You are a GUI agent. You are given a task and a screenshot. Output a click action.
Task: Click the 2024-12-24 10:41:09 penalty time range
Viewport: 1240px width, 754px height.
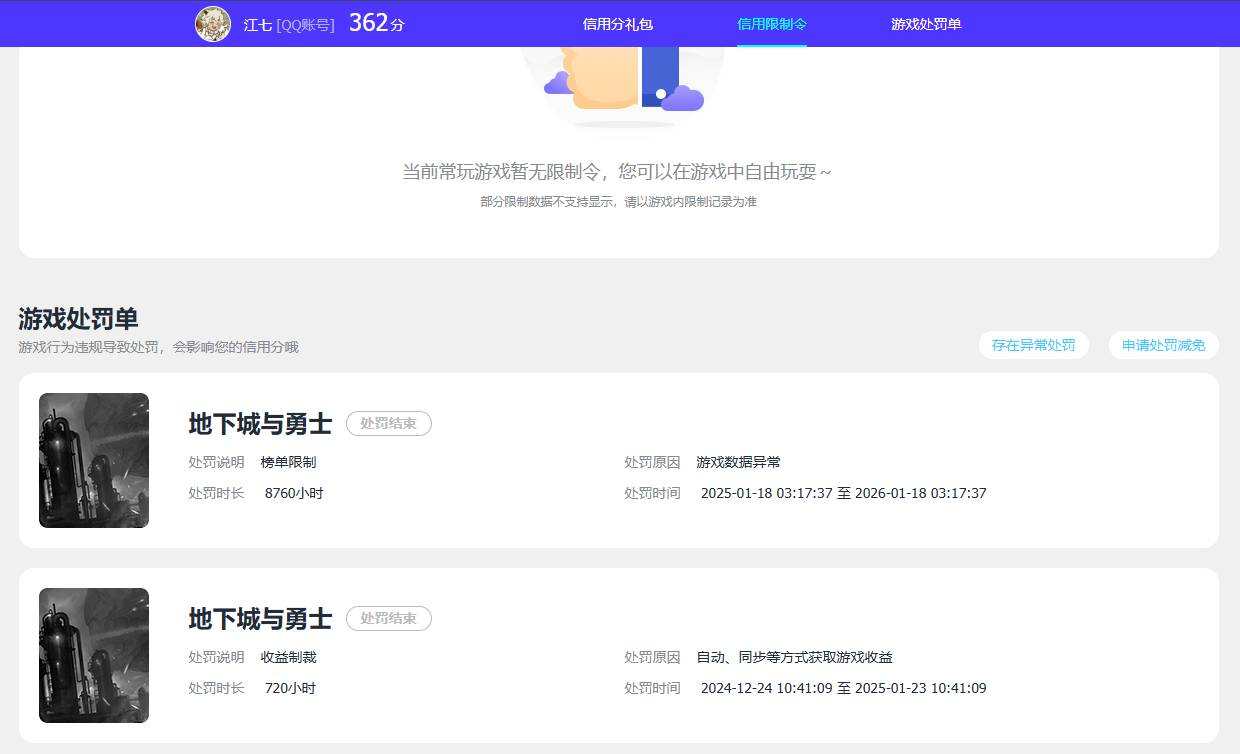coord(843,688)
